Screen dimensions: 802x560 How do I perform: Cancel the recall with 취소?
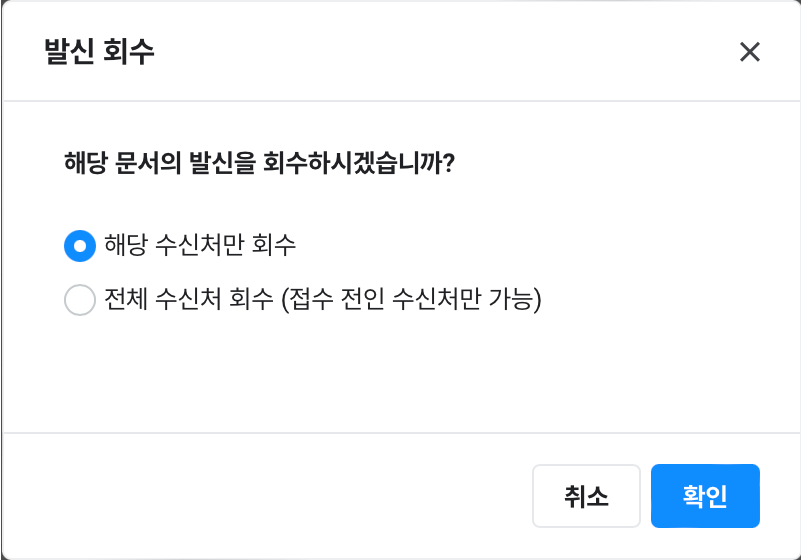tap(586, 496)
